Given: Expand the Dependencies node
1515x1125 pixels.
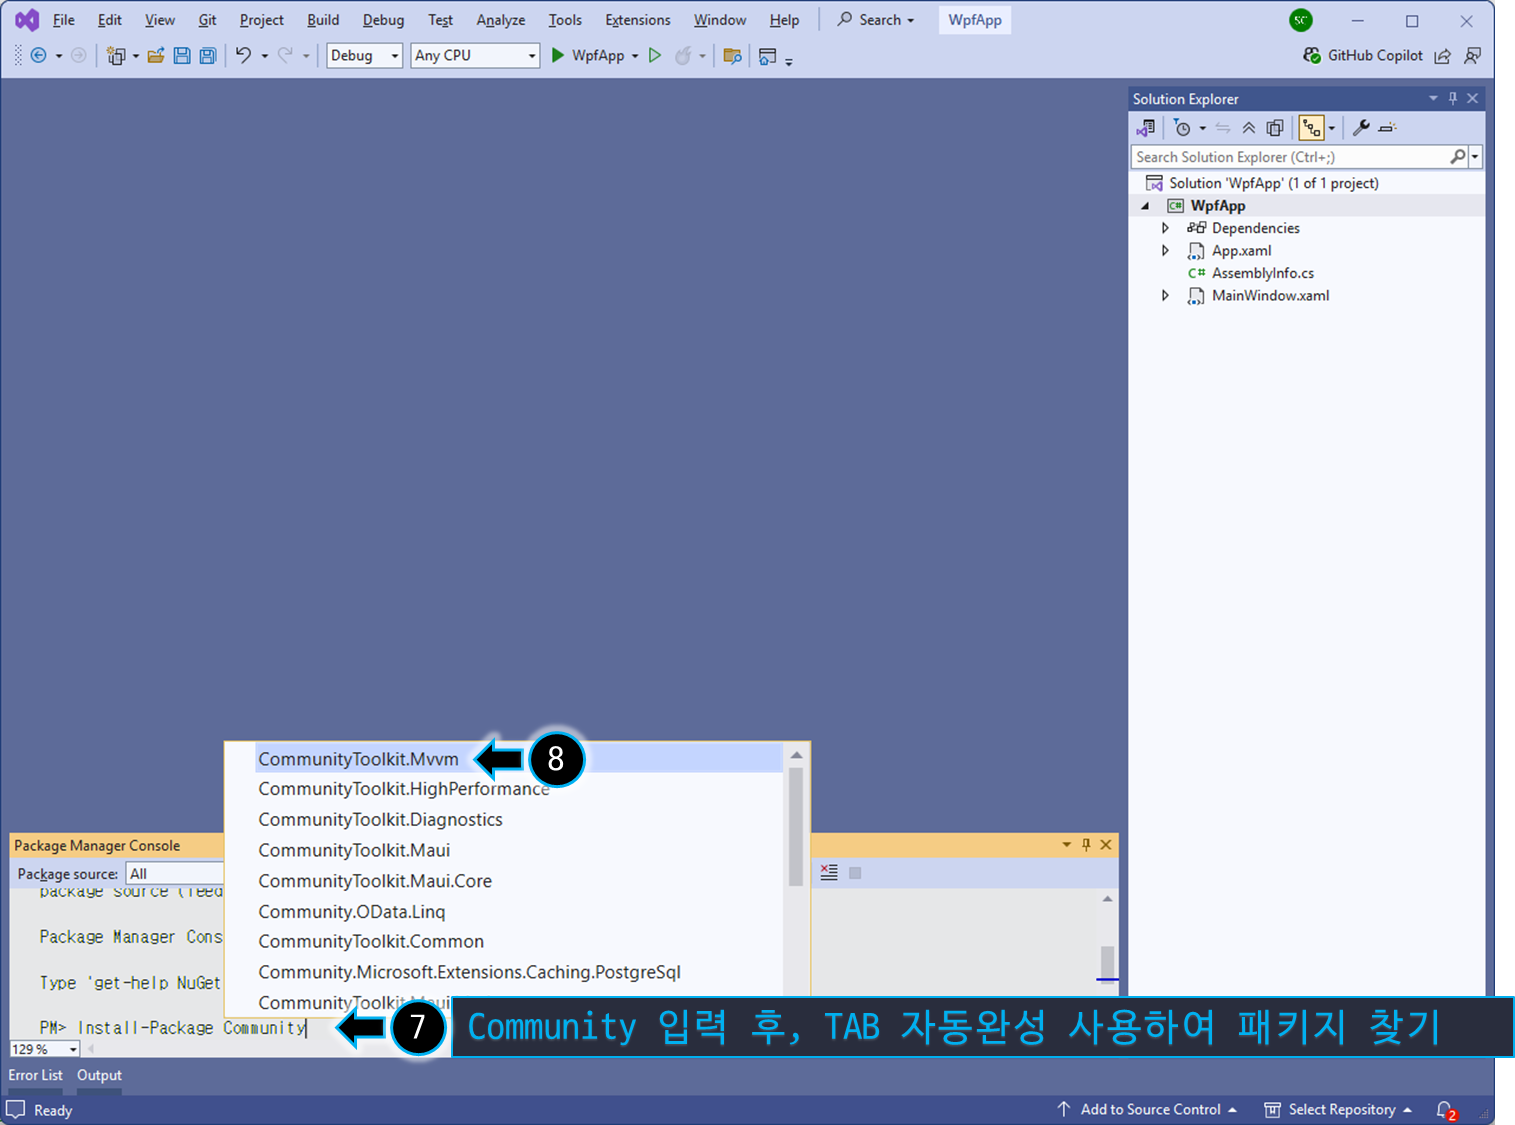Looking at the screenshot, I should [x=1165, y=228].
